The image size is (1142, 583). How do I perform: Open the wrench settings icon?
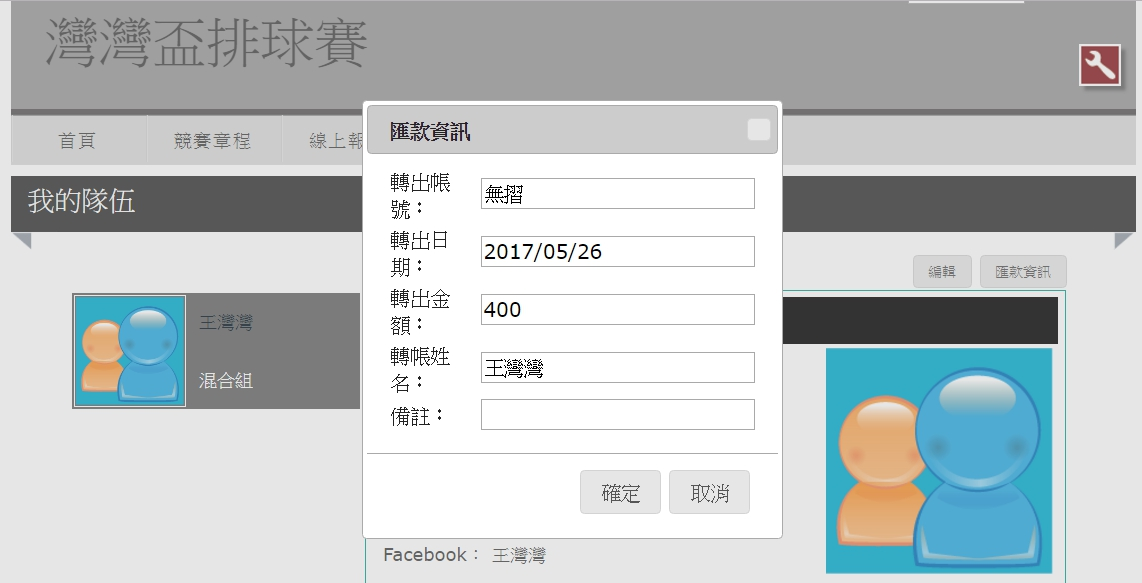click(x=1100, y=66)
